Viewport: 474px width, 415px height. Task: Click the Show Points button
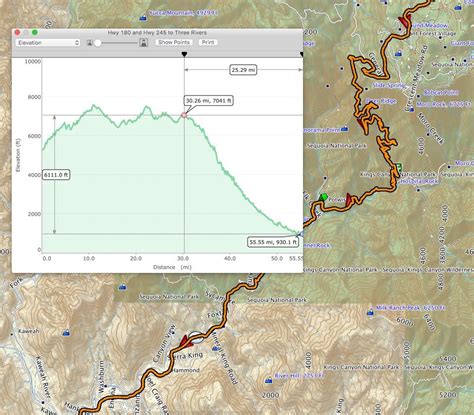(x=174, y=42)
